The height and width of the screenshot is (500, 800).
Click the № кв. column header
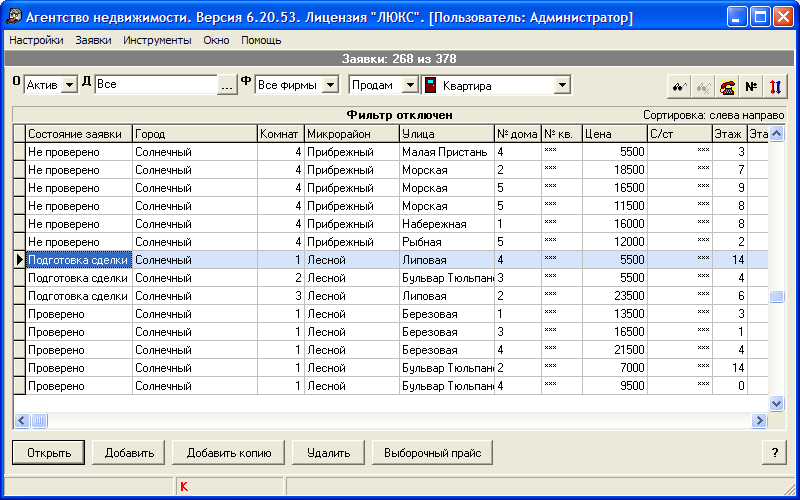pyautogui.click(x=562, y=134)
